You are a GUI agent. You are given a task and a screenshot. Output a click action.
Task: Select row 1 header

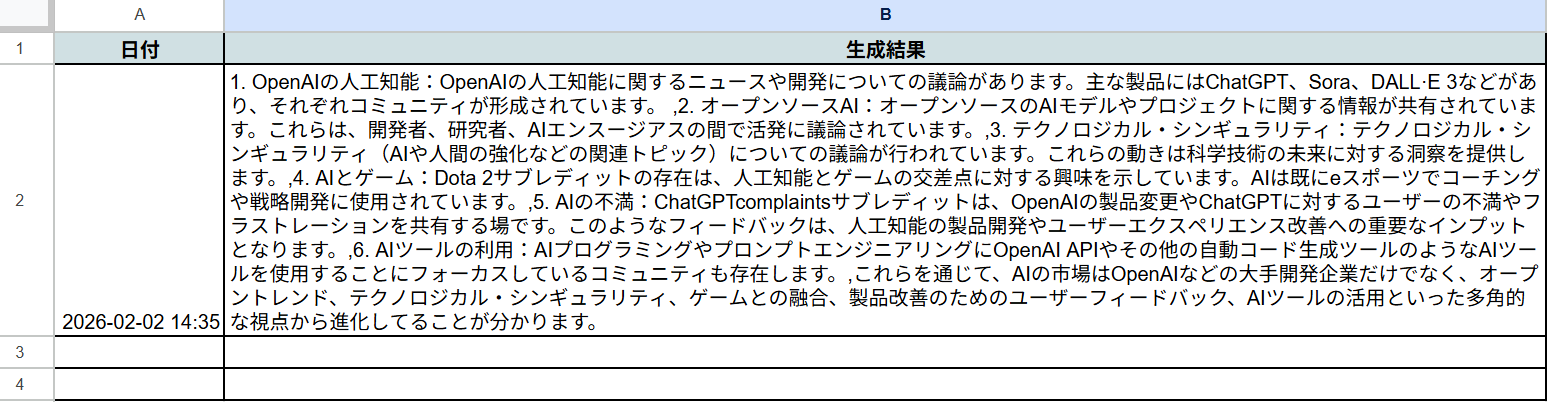(20, 48)
